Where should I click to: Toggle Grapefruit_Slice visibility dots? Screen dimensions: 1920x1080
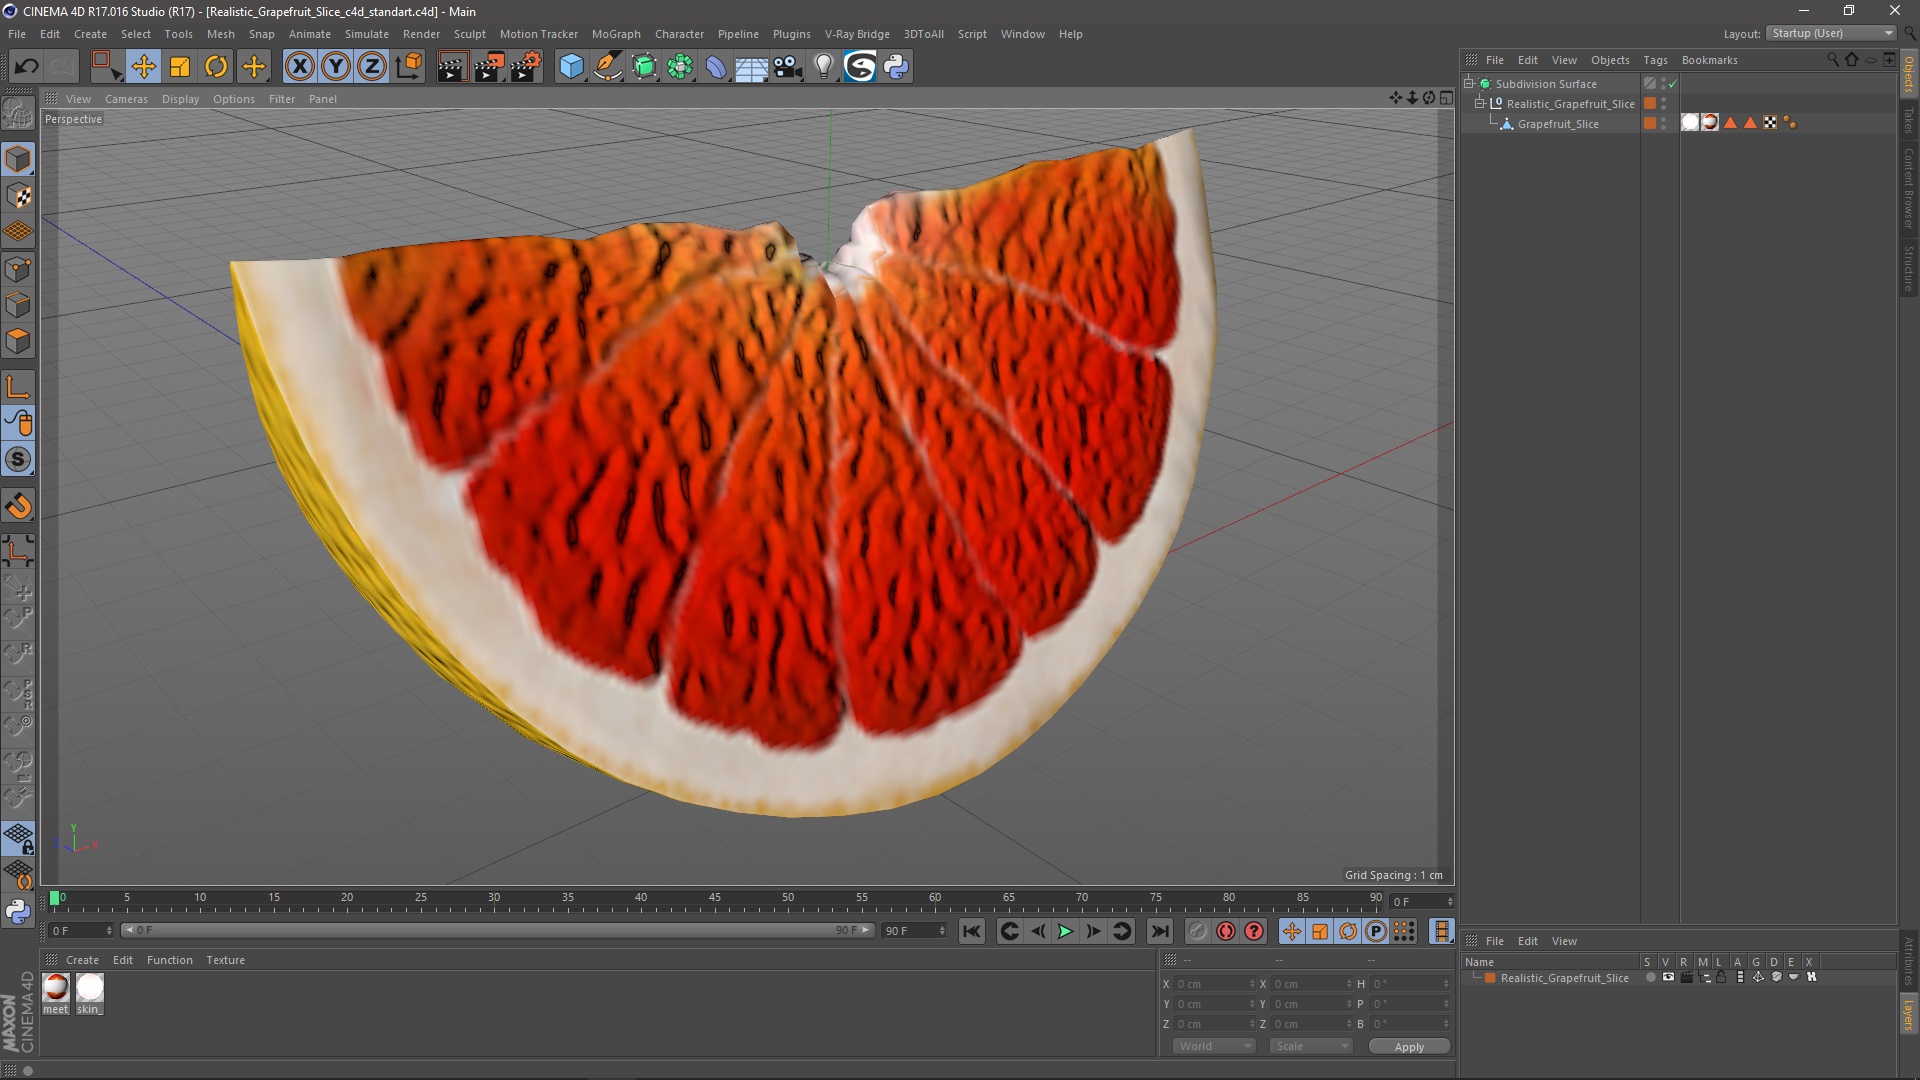1663,124
